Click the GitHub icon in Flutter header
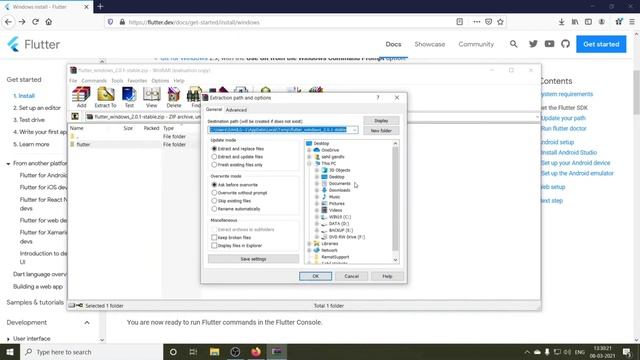The width and height of the screenshot is (640, 360). 565,44
